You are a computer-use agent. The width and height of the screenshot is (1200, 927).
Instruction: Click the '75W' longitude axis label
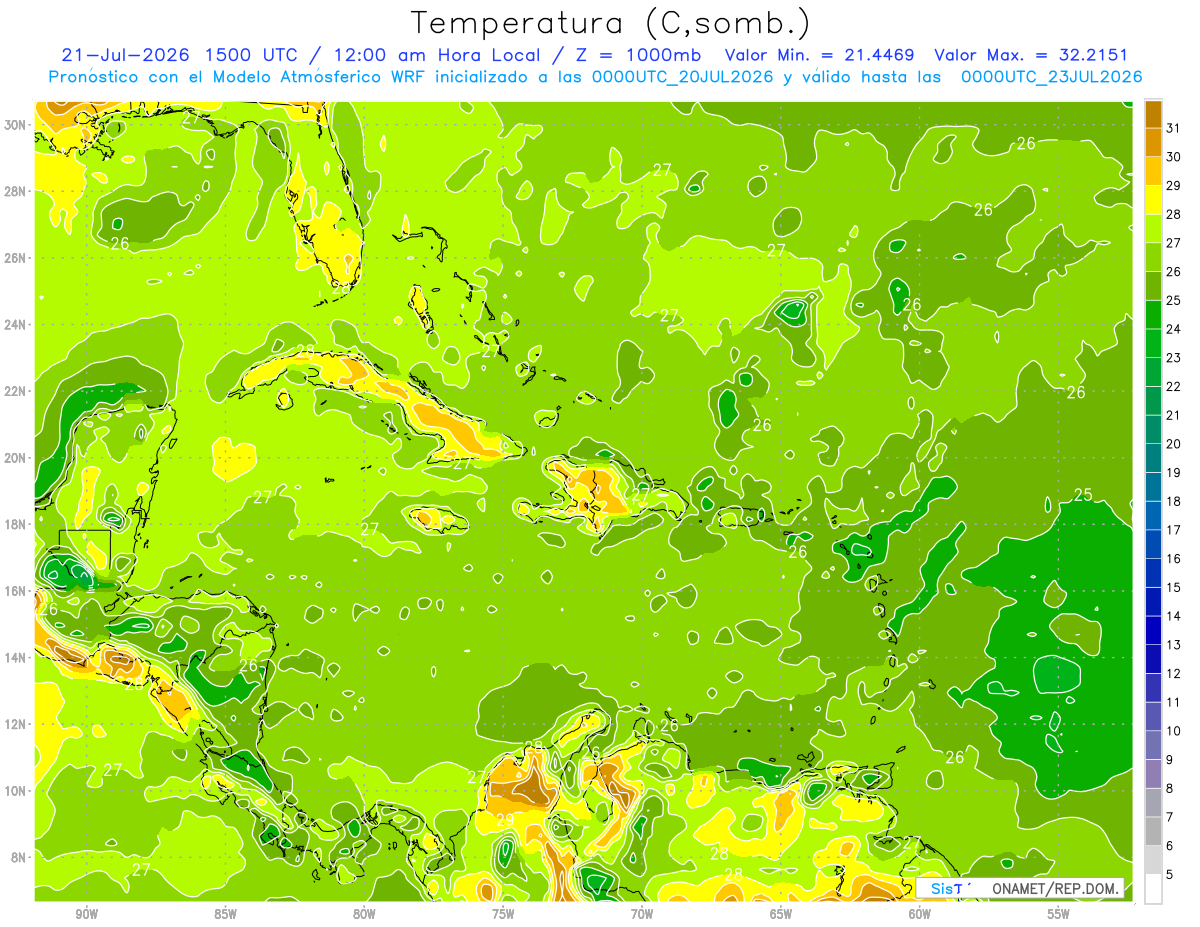click(503, 914)
